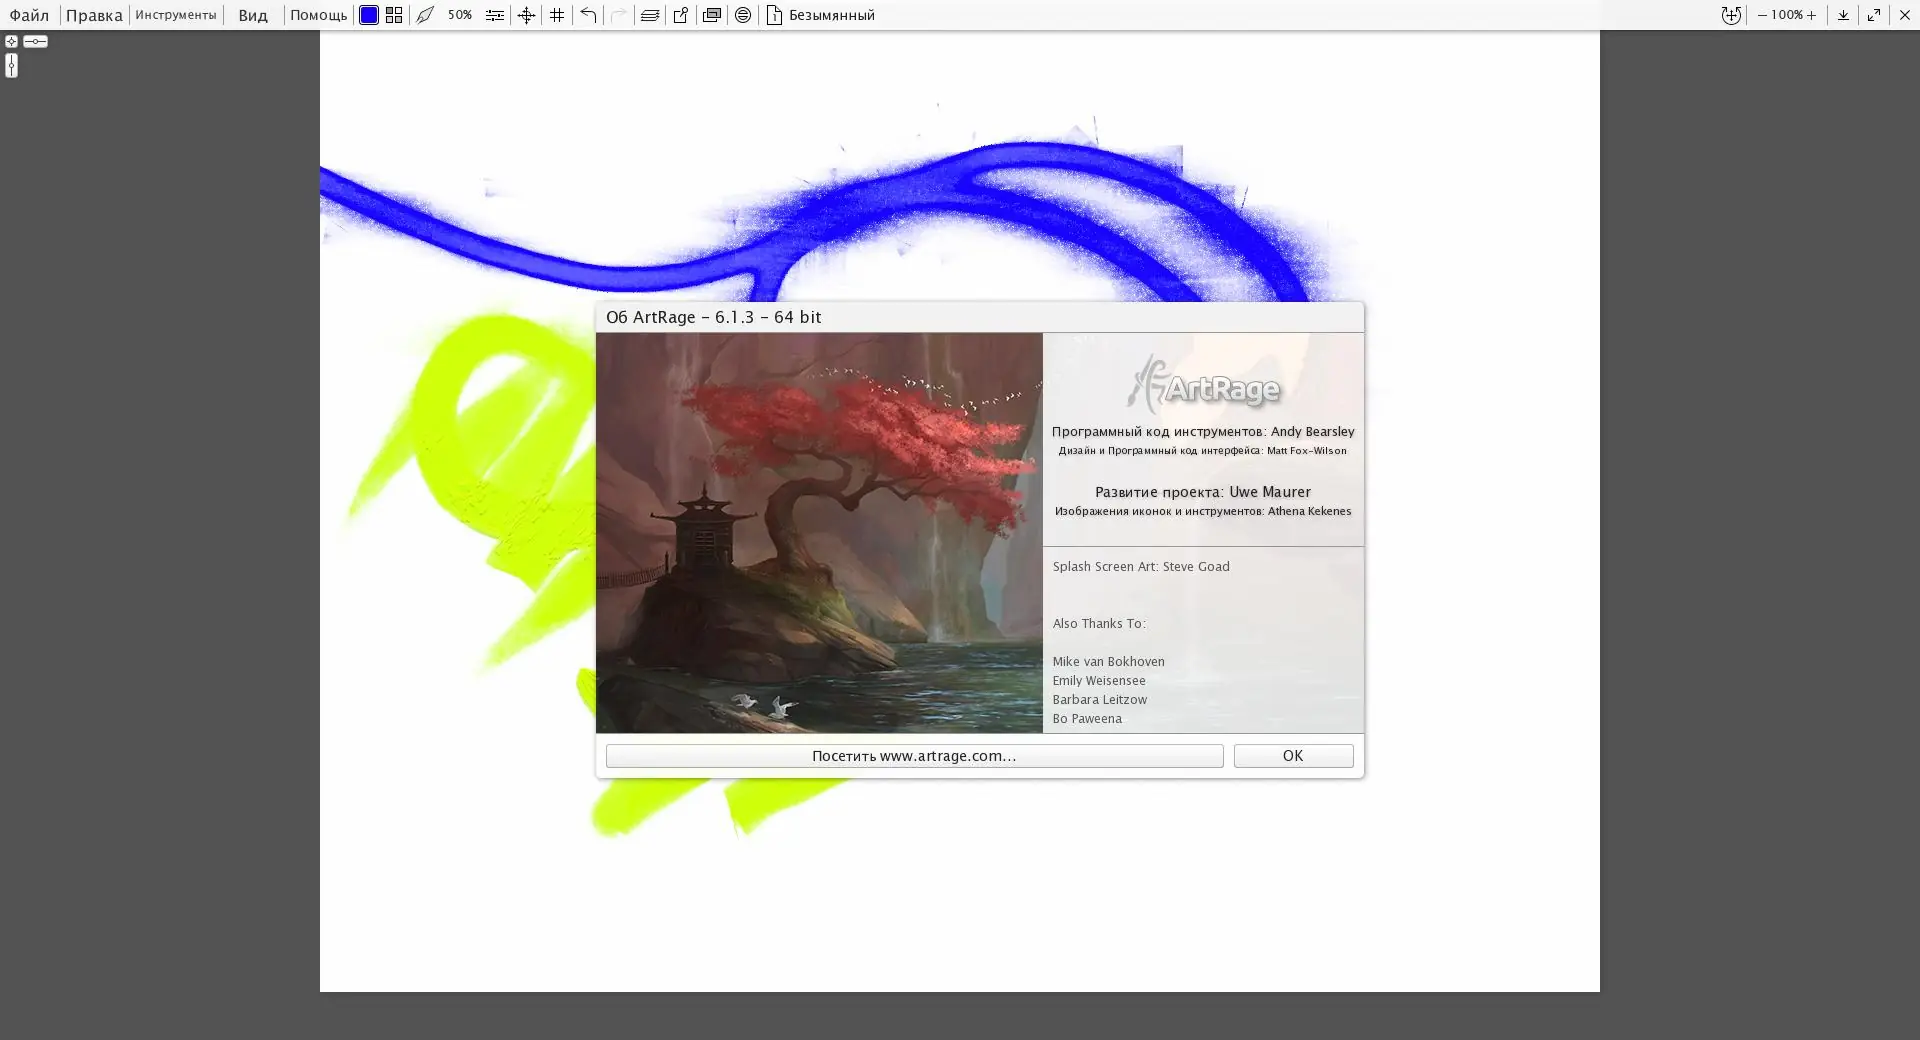Click the 50% tool size value
This screenshot has height=1040, width=1920.
click(460, 15)
